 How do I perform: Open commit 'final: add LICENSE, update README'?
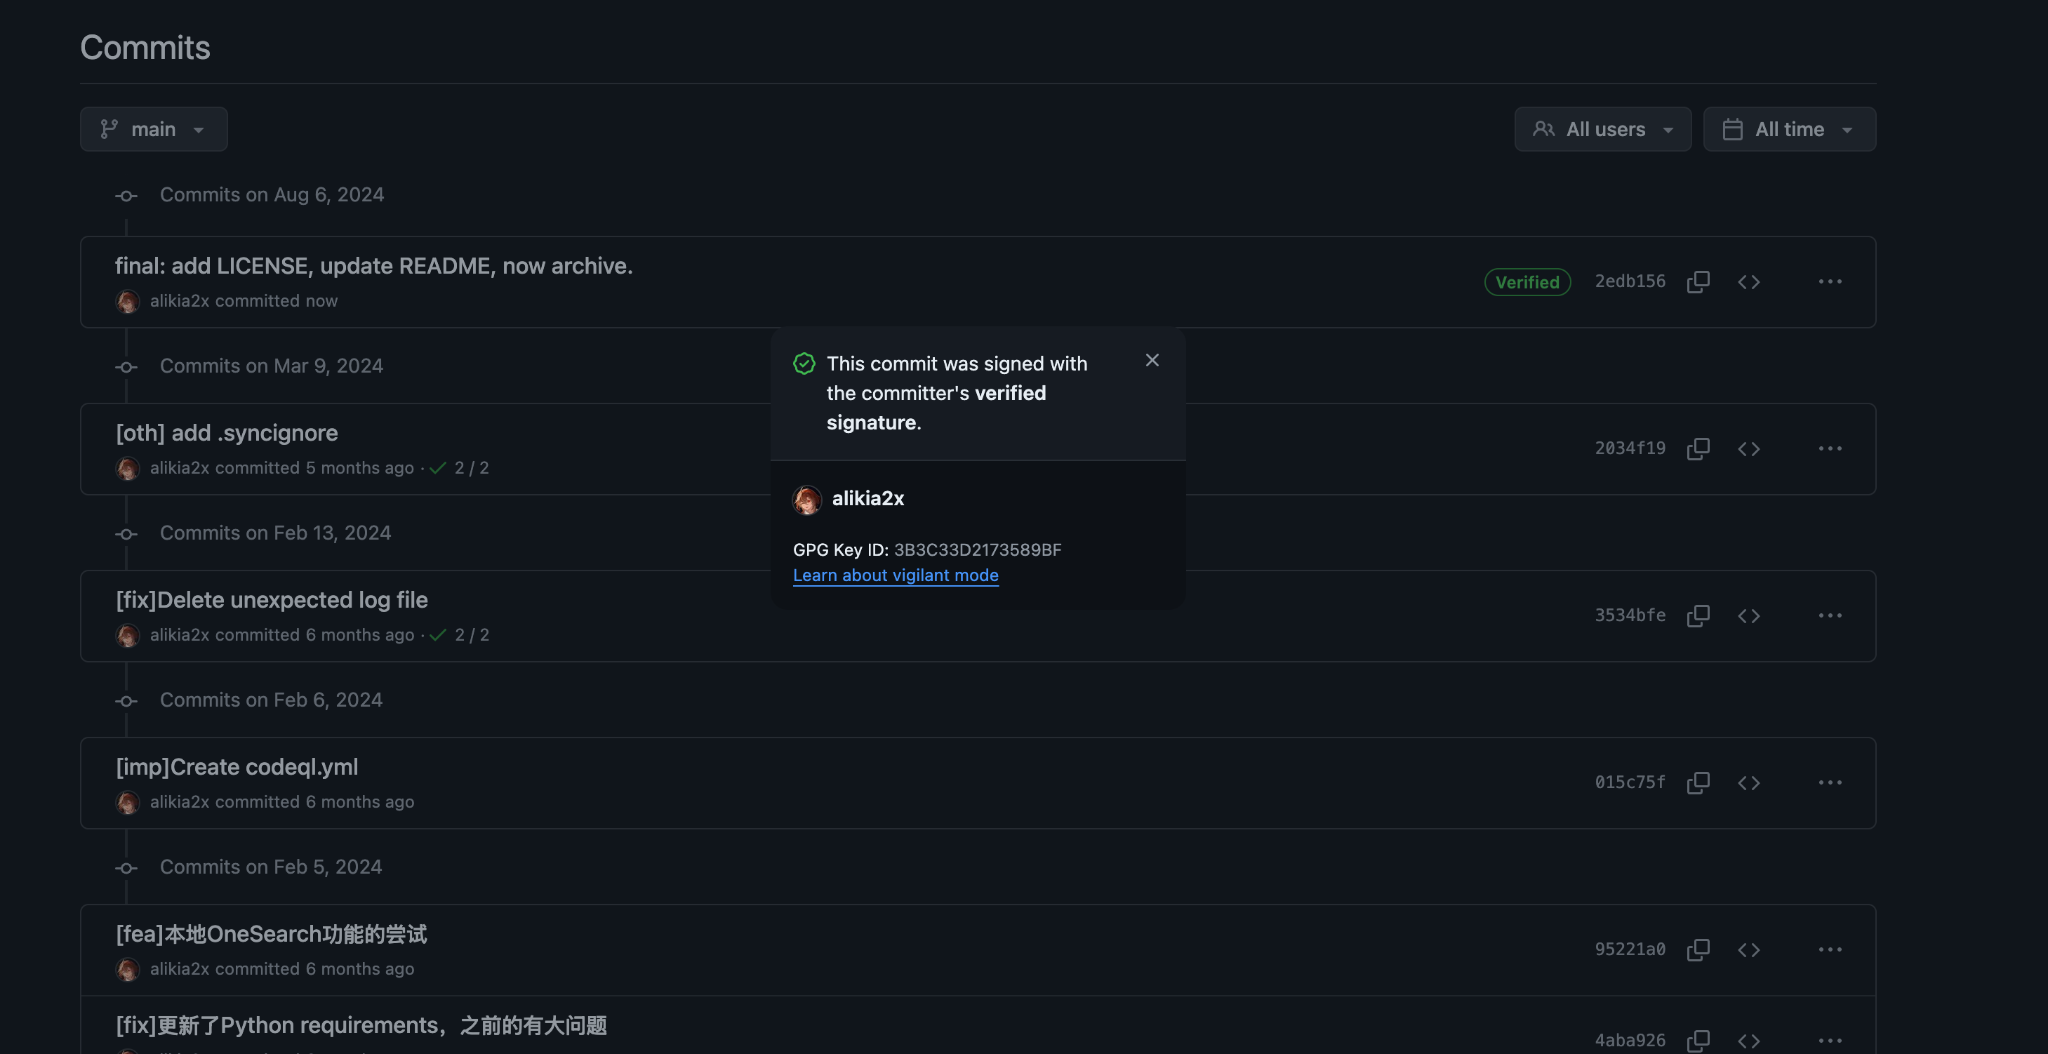[373, 265]
